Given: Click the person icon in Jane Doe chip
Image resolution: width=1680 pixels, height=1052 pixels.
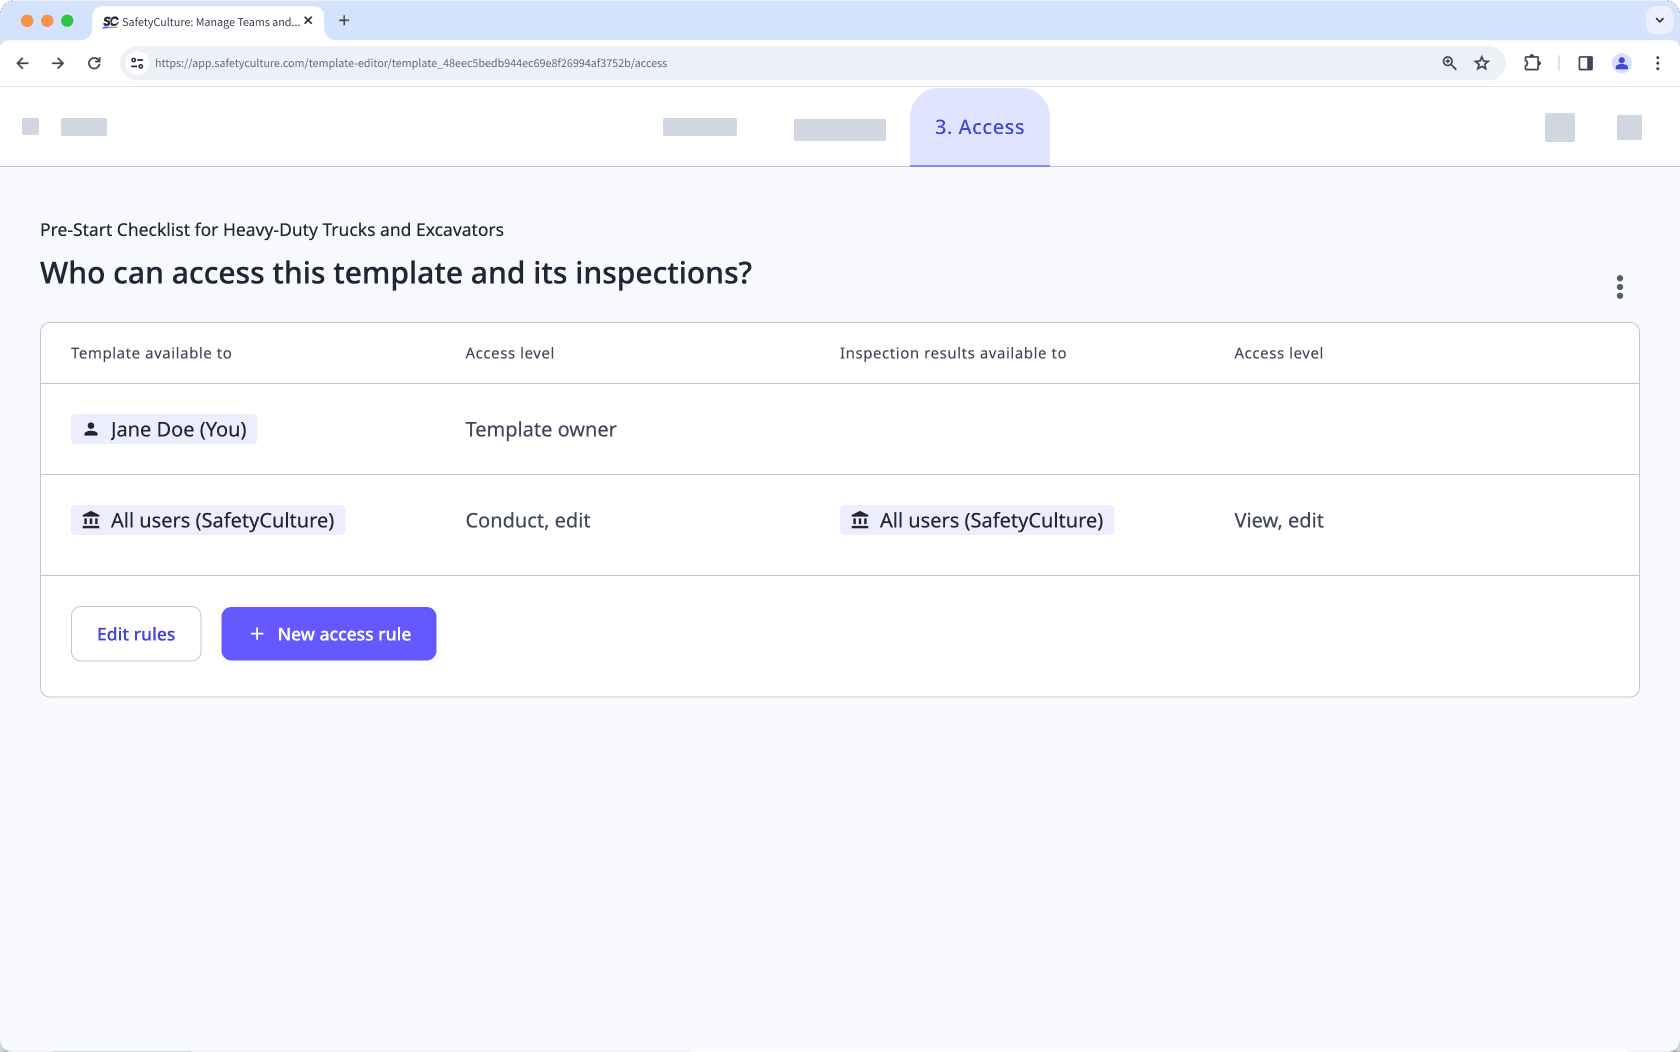Looking at the screenshot, I should point(91,429).
